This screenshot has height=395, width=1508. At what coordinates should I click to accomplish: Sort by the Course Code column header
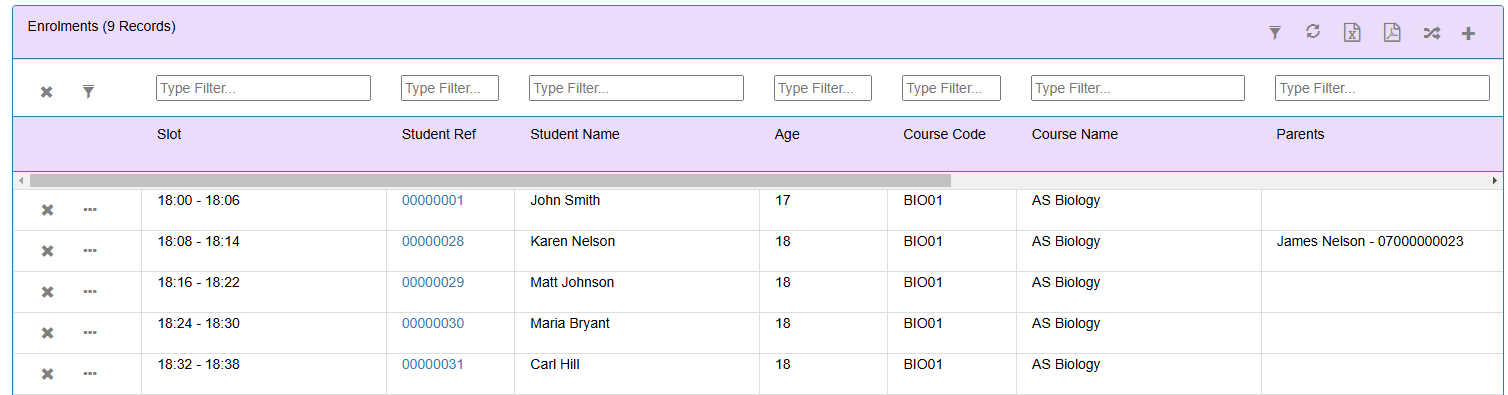click(x=944, y=134)
